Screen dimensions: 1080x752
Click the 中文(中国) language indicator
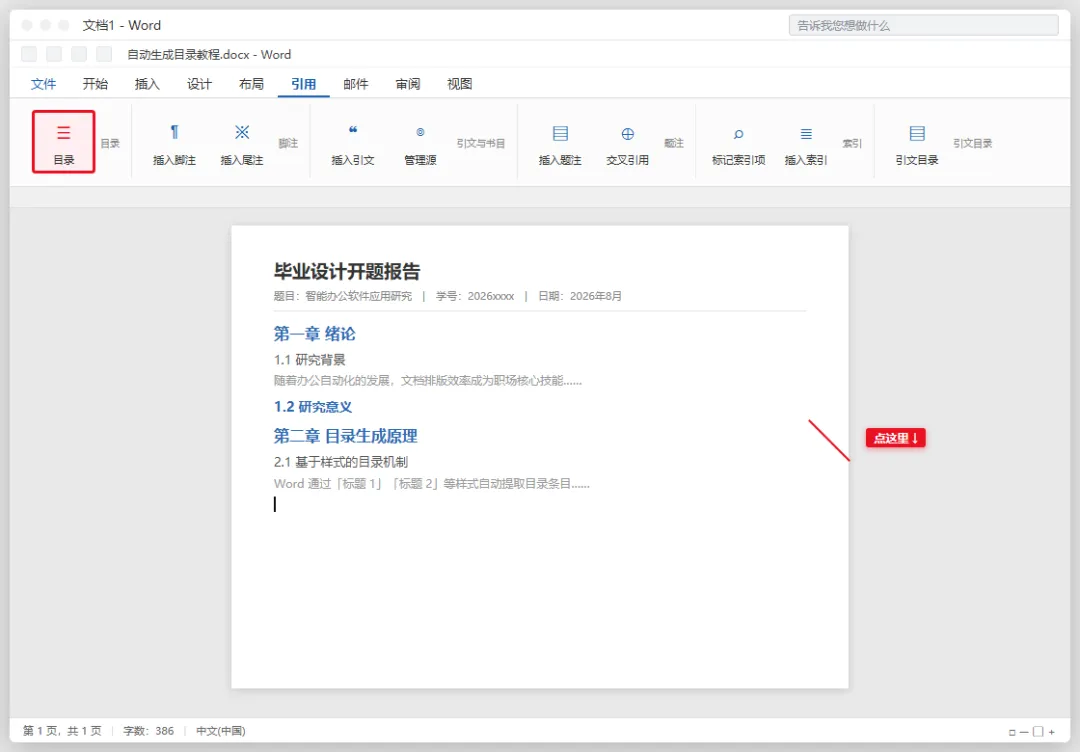220,731
